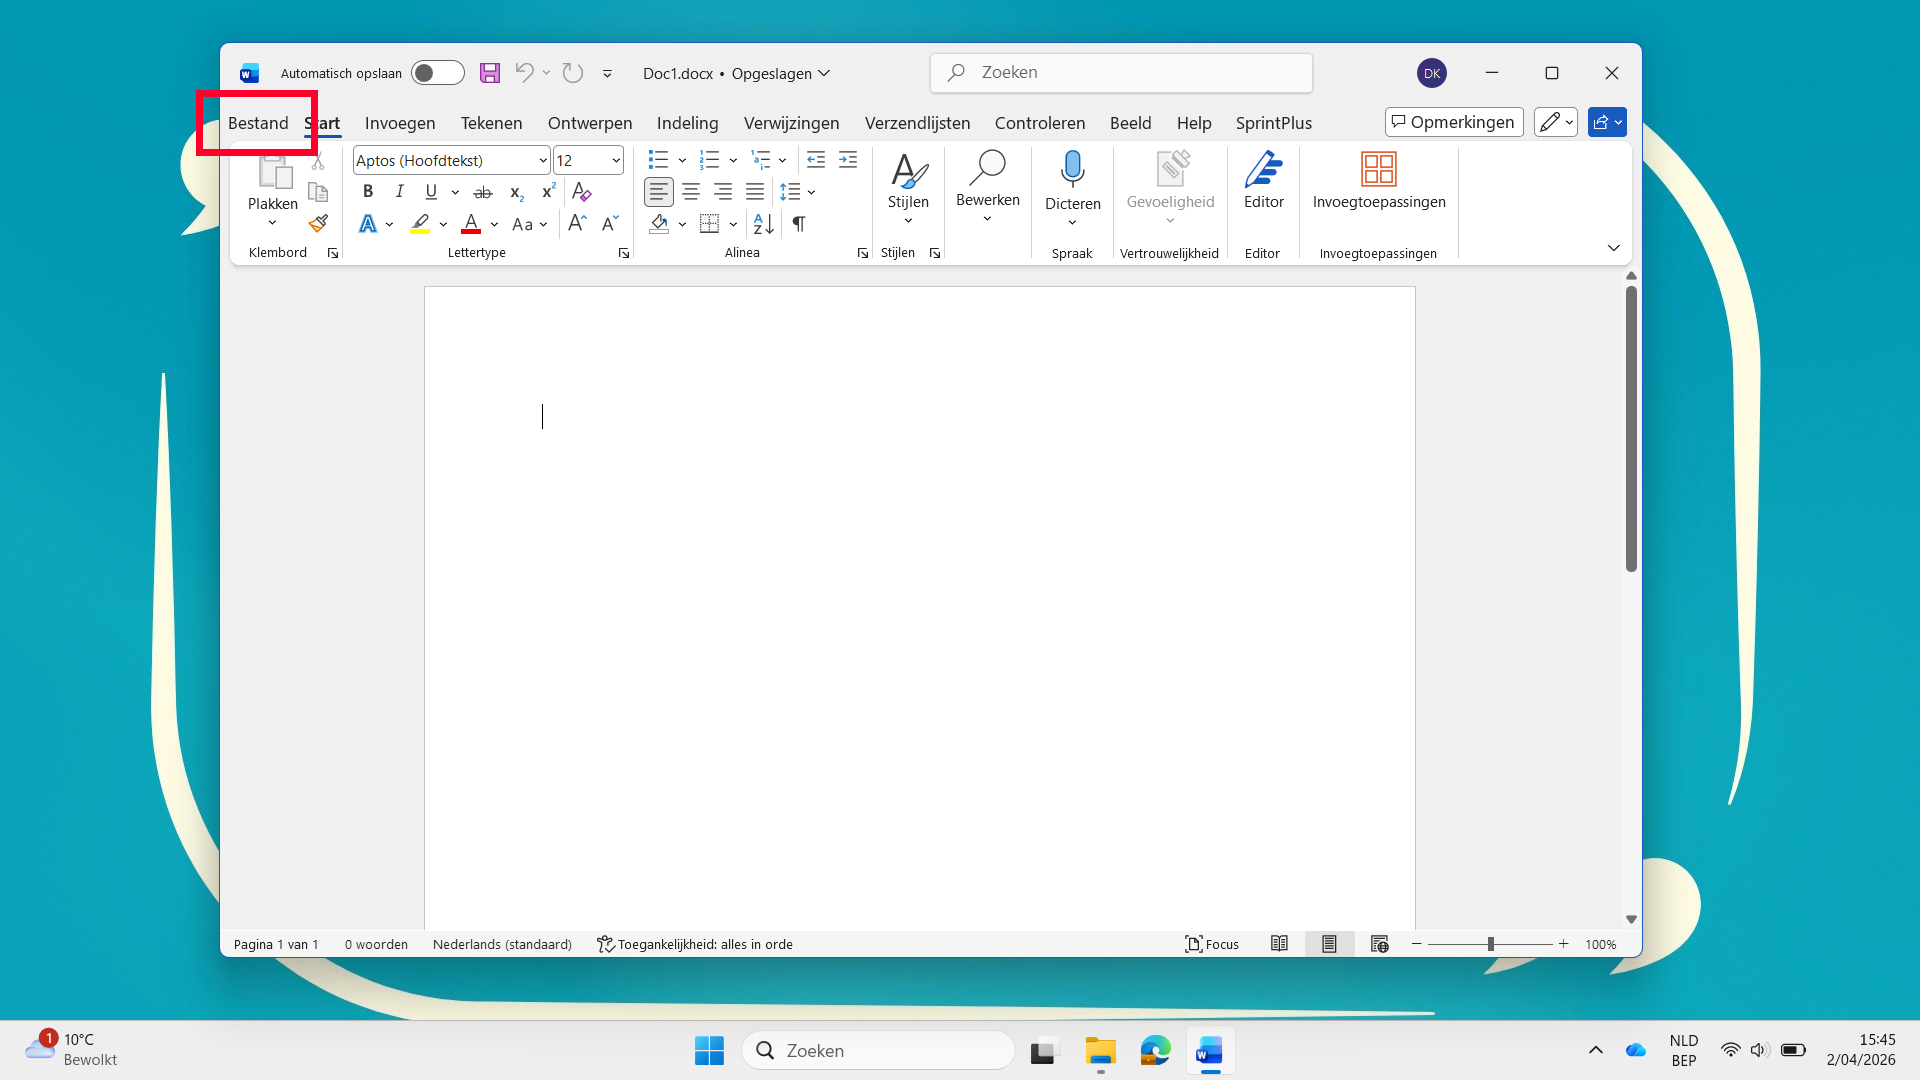The height and width of the screenshot is (1080, 1920).
Task: Save the document using floppy disk icon
Action: (x=489, y=73)
